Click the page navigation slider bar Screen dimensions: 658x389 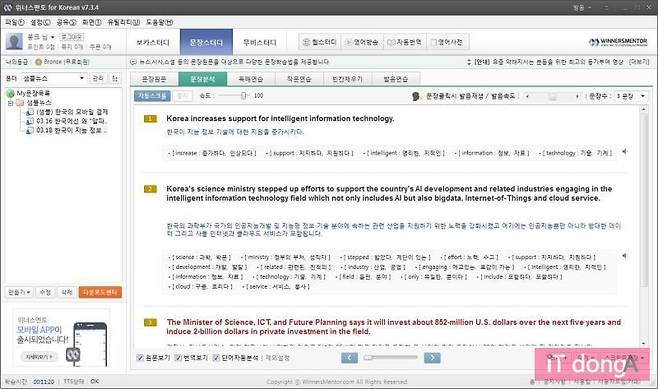point(391,358)
